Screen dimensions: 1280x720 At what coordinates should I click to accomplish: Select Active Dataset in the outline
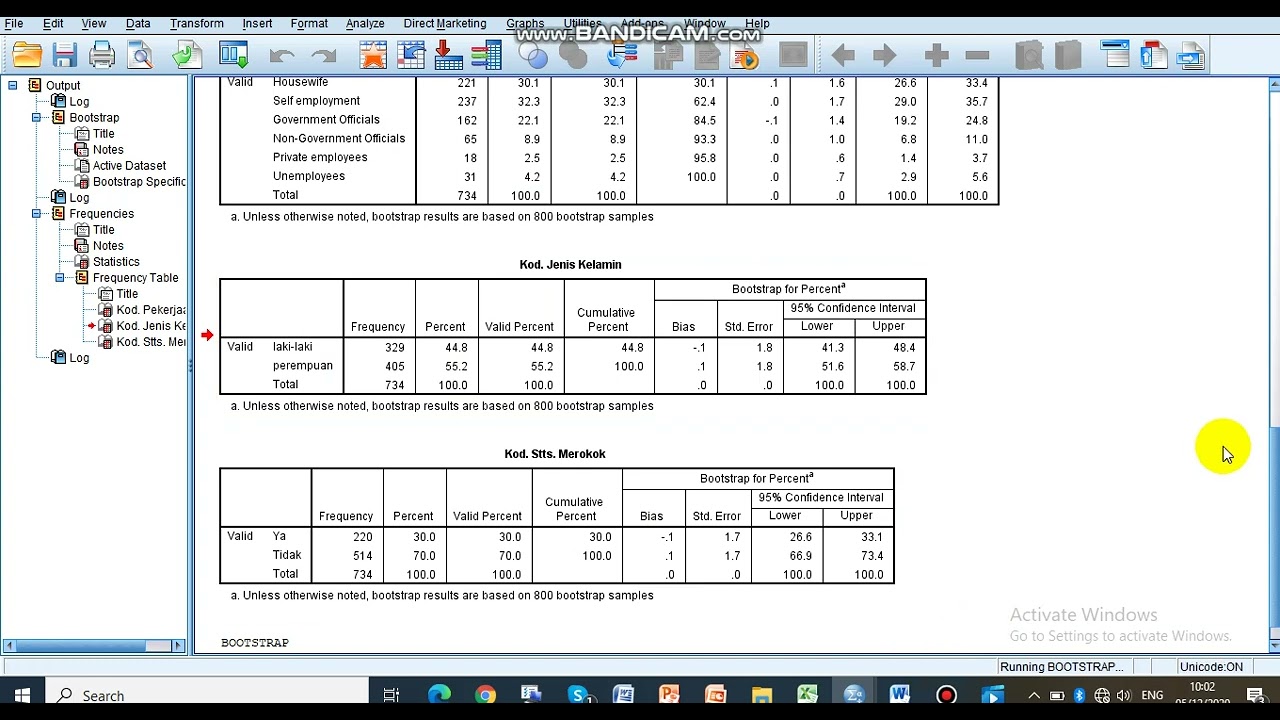click(129, 166)
